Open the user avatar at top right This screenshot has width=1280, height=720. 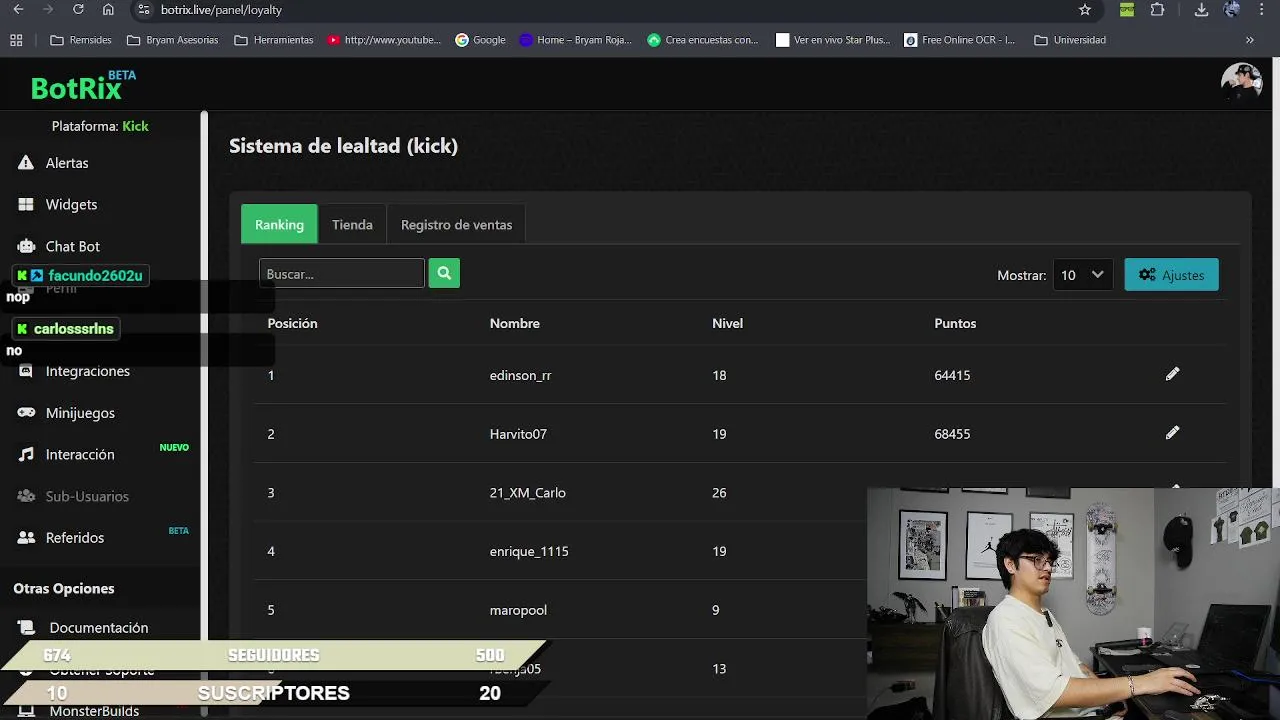[1241, 82]
